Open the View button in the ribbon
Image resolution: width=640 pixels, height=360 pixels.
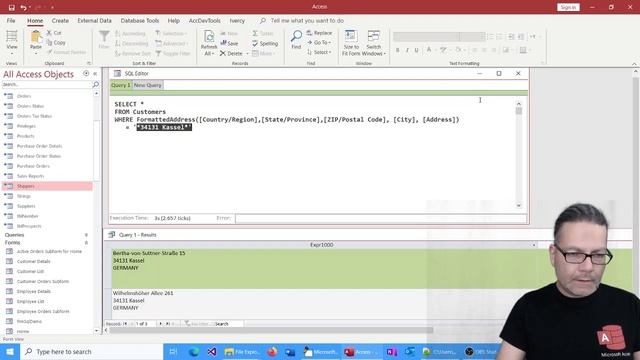[12, 42]
